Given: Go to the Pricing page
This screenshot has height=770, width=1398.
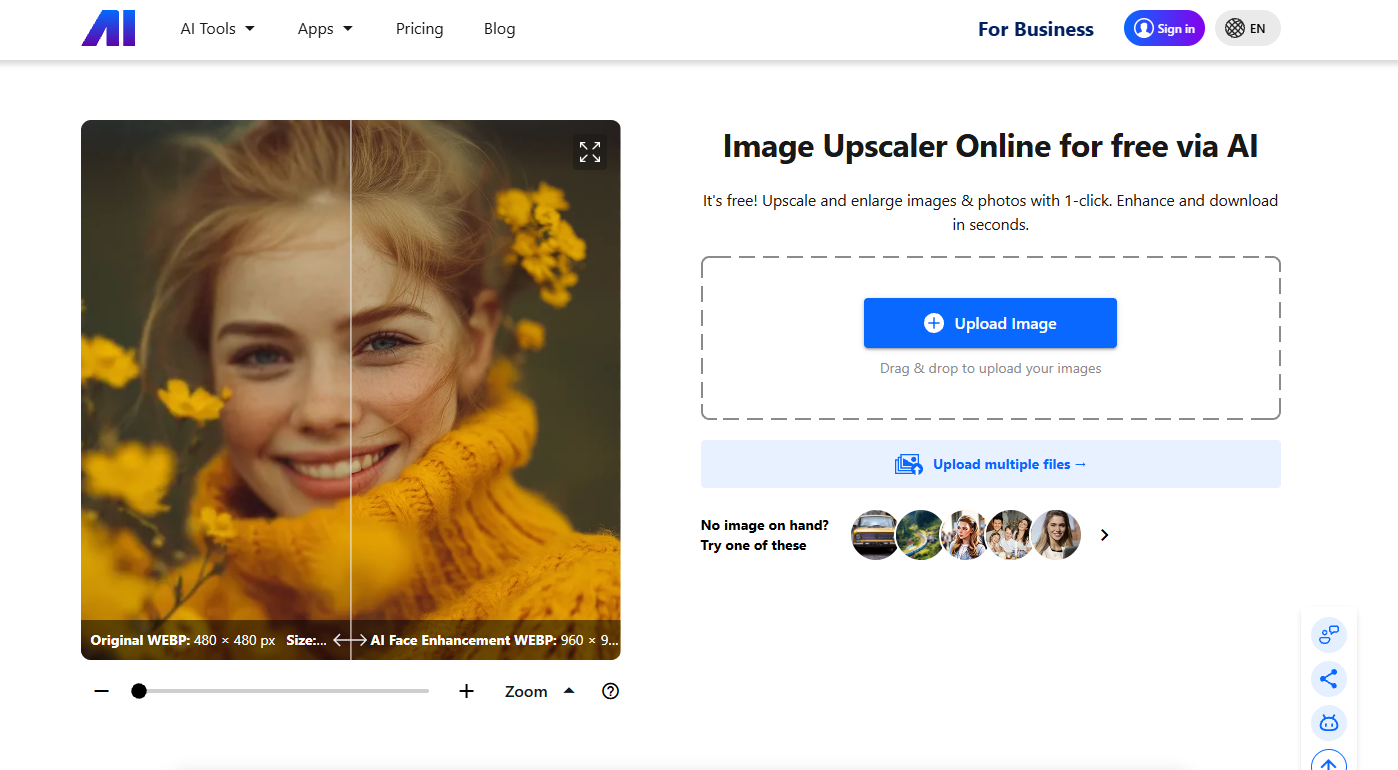Looking at the screenshot, I should pos(419,29).
